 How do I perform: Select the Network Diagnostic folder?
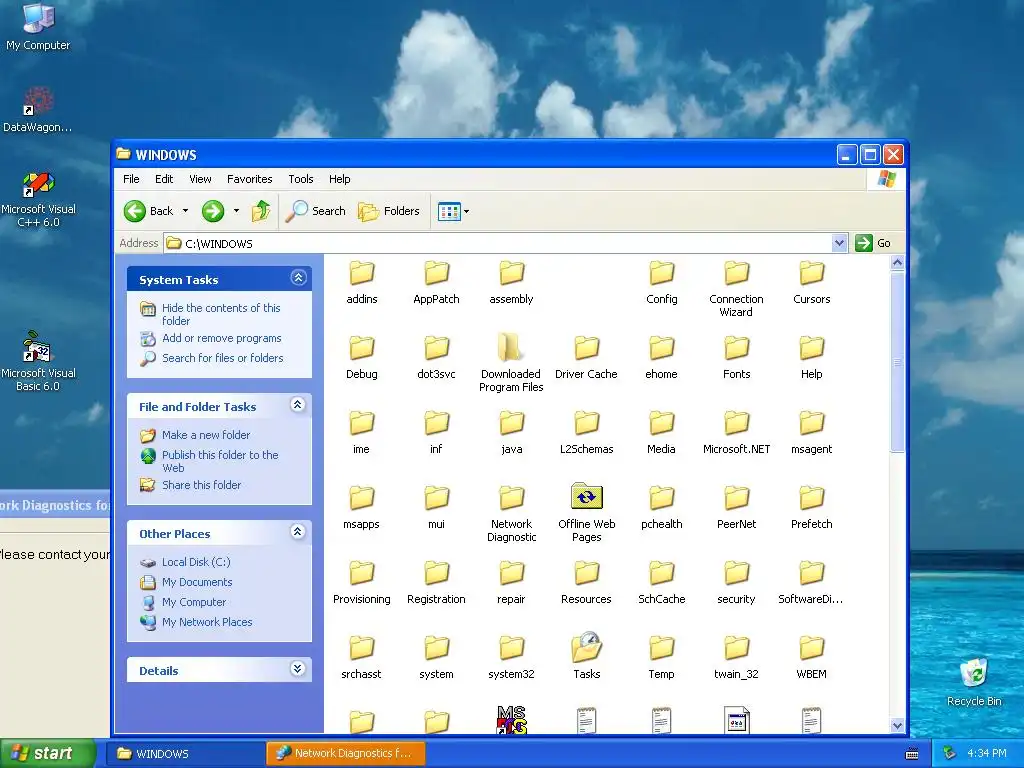tap(511, 513)
